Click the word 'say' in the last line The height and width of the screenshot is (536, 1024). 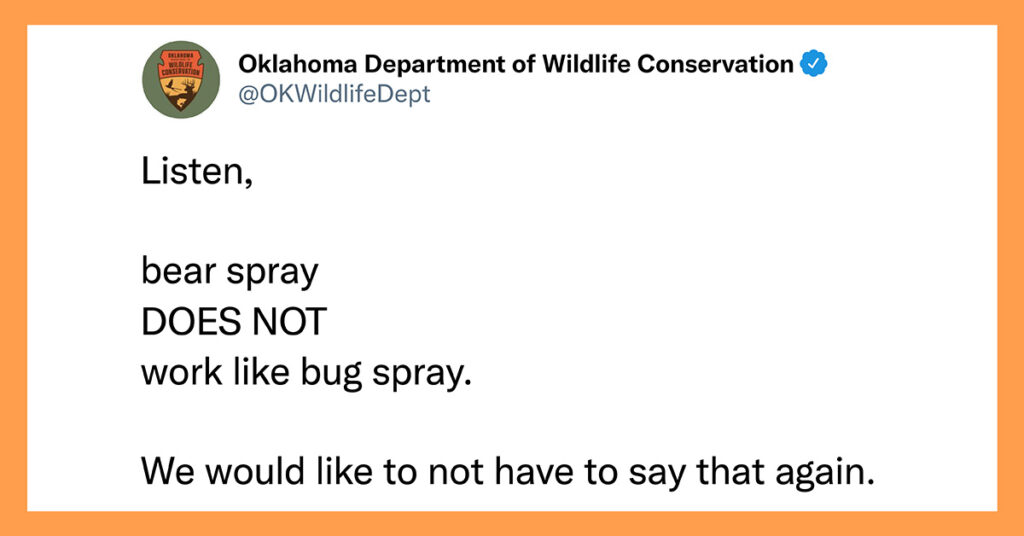[x=656, y=474]
